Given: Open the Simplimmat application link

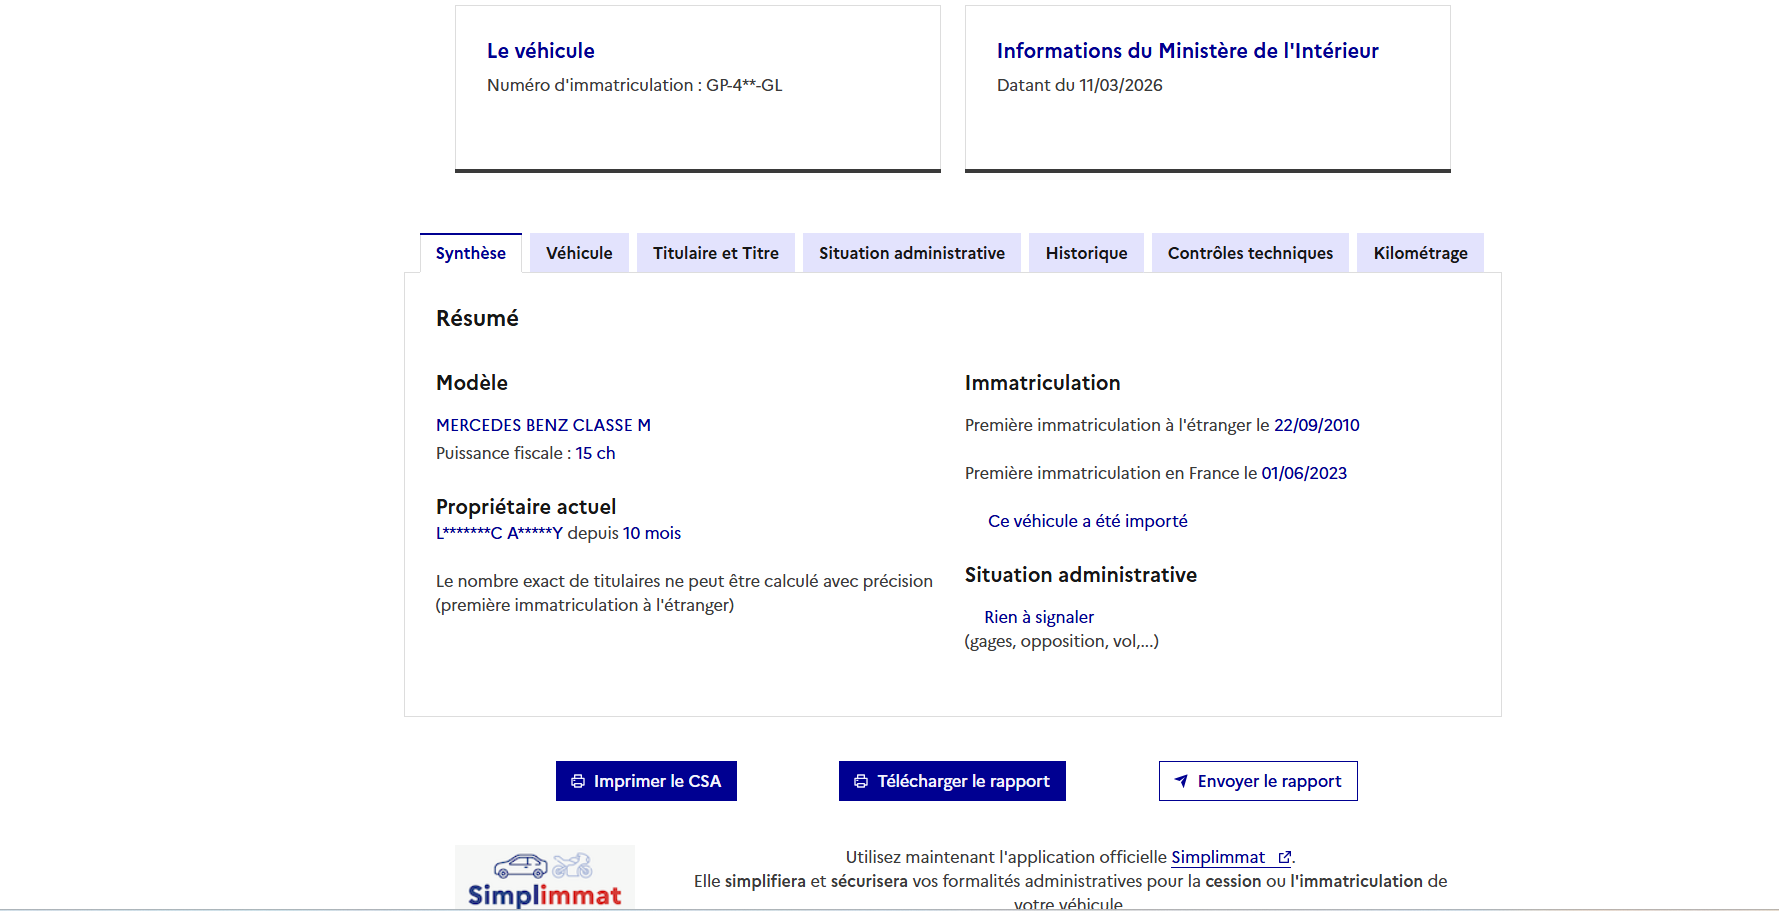Looking at the screenshot, I should pos(1218,857).
